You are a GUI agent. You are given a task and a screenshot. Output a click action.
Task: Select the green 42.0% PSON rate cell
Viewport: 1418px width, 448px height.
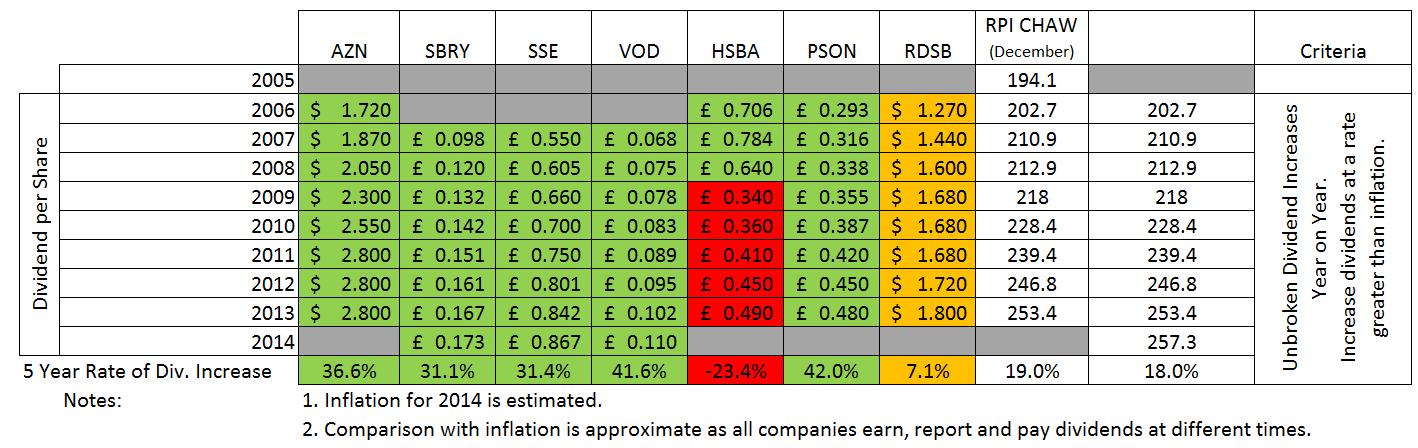(x=831, y=371)
